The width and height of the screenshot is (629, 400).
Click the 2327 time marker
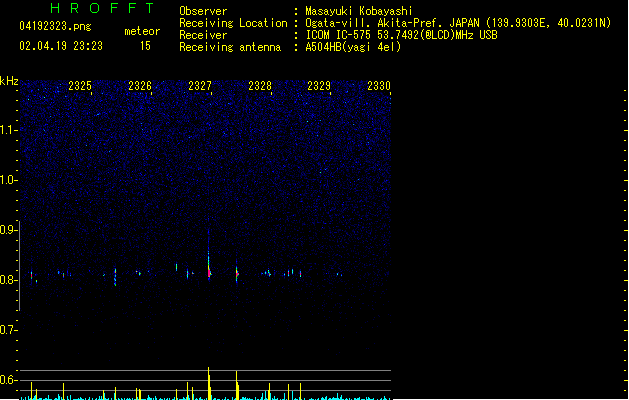[200, 86]
